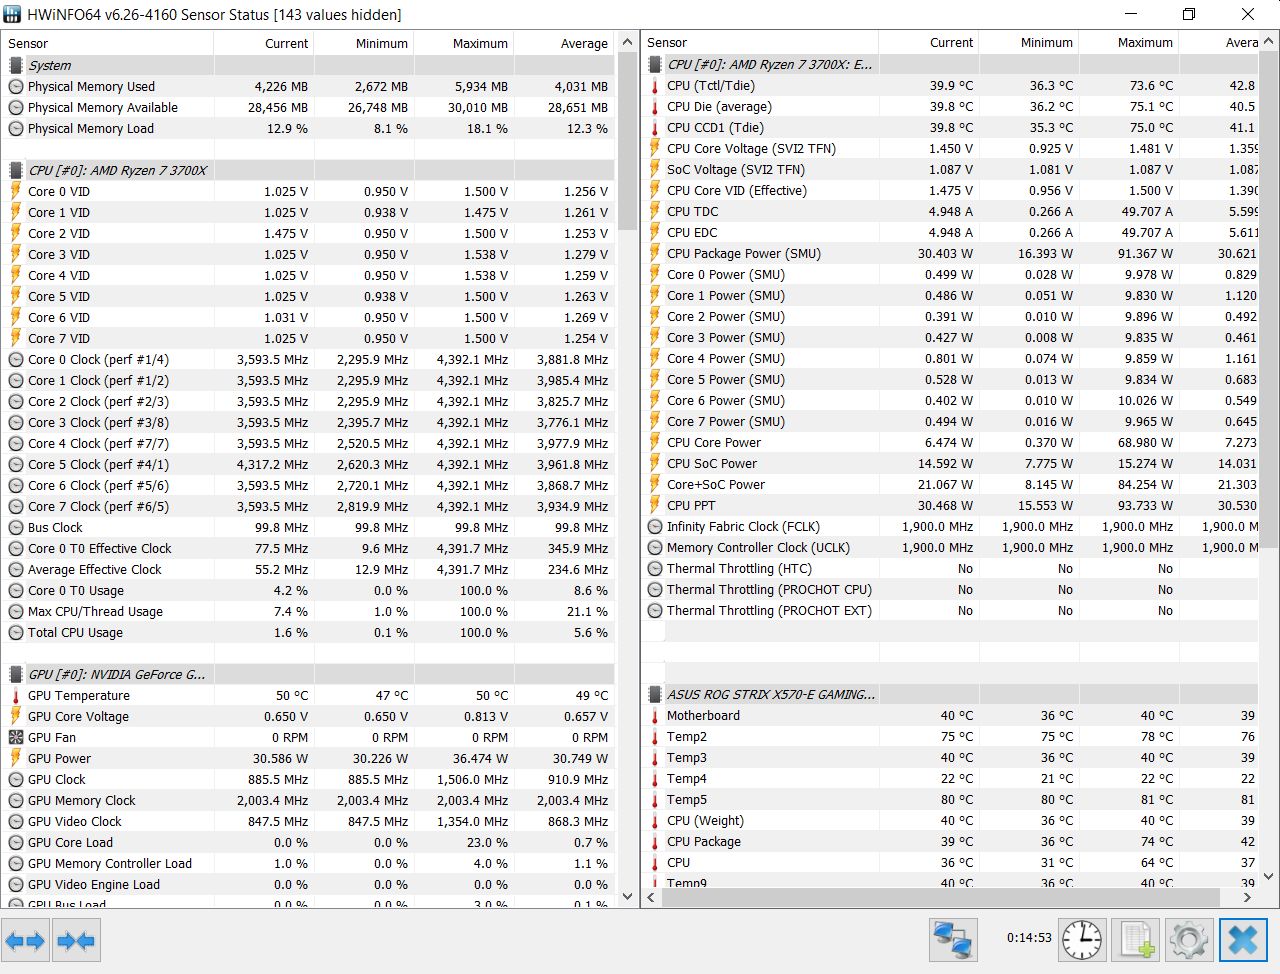Click the collapse columns inward arrows button
Image resolution: width=1280 pixels, height=974 pixels.
click(76, 940)
